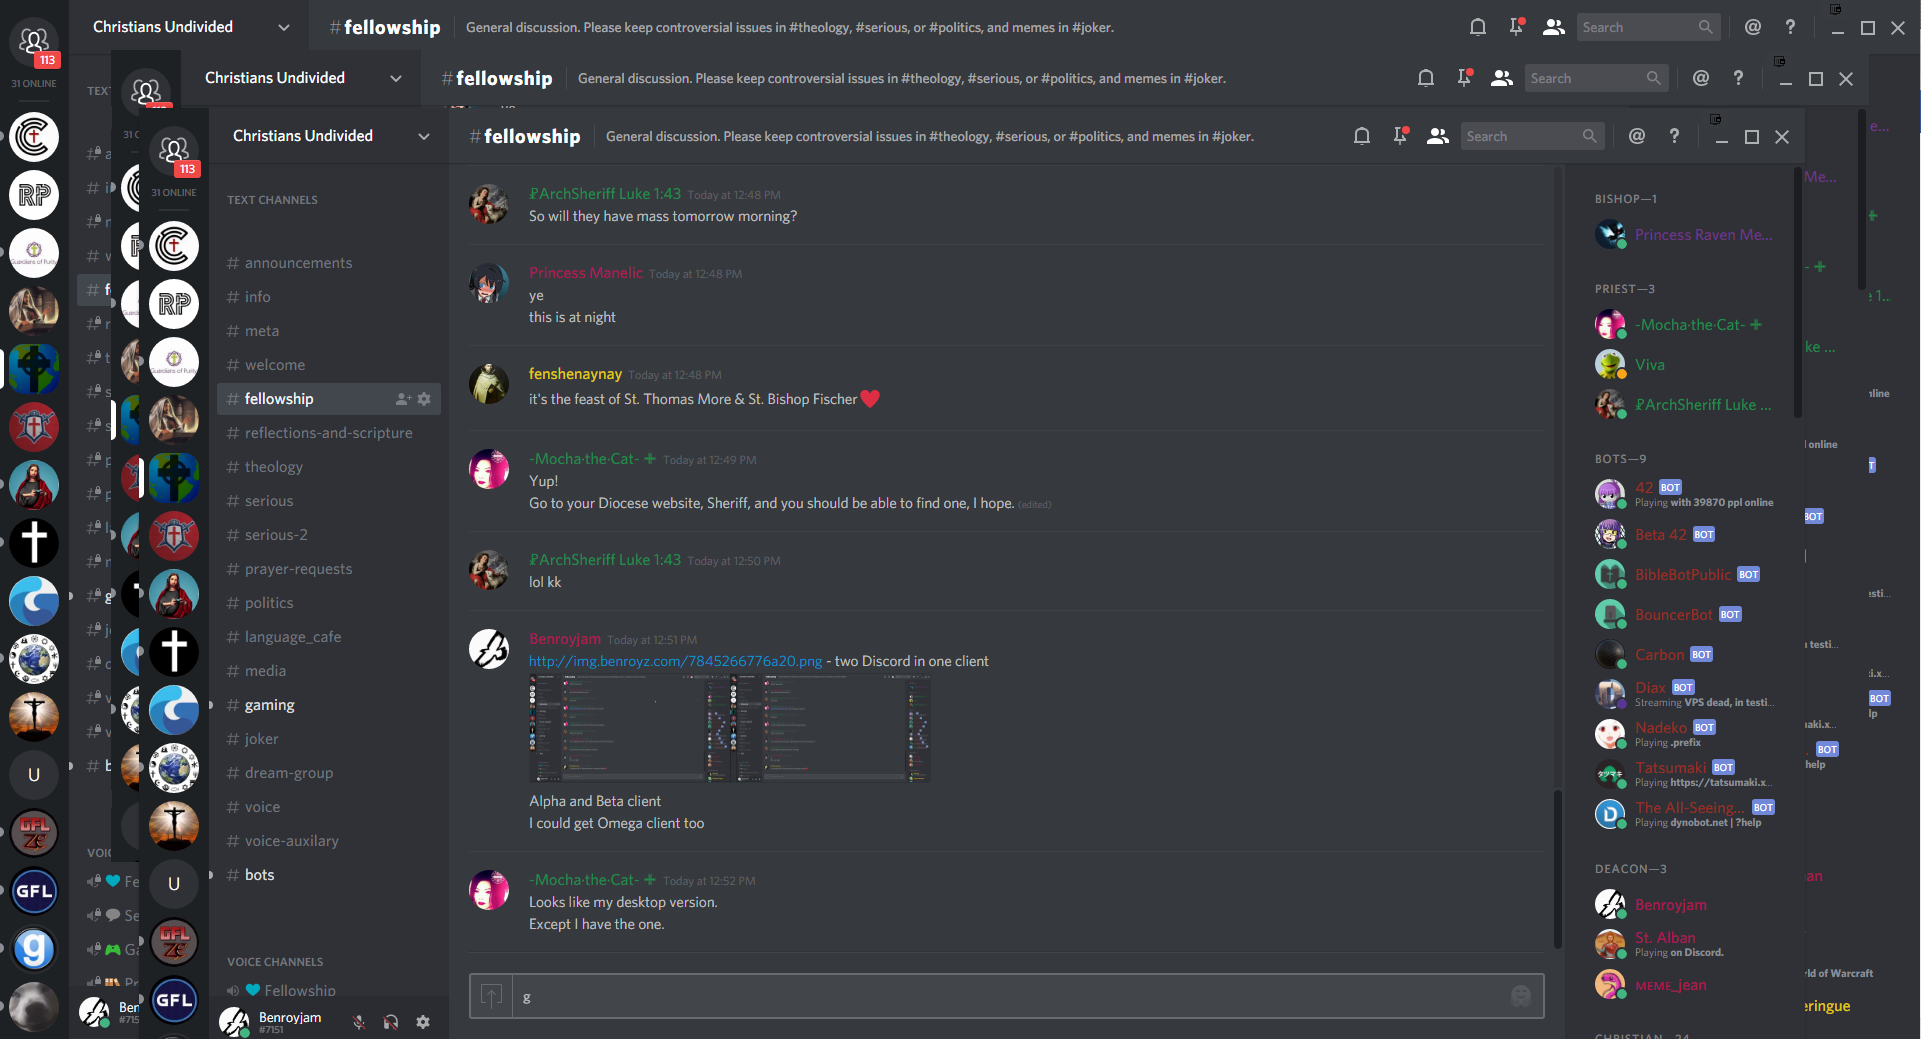The image size is (1921, 1039).
Task: Click the Princess Manelic username in chat
Action: coord(586,273)
